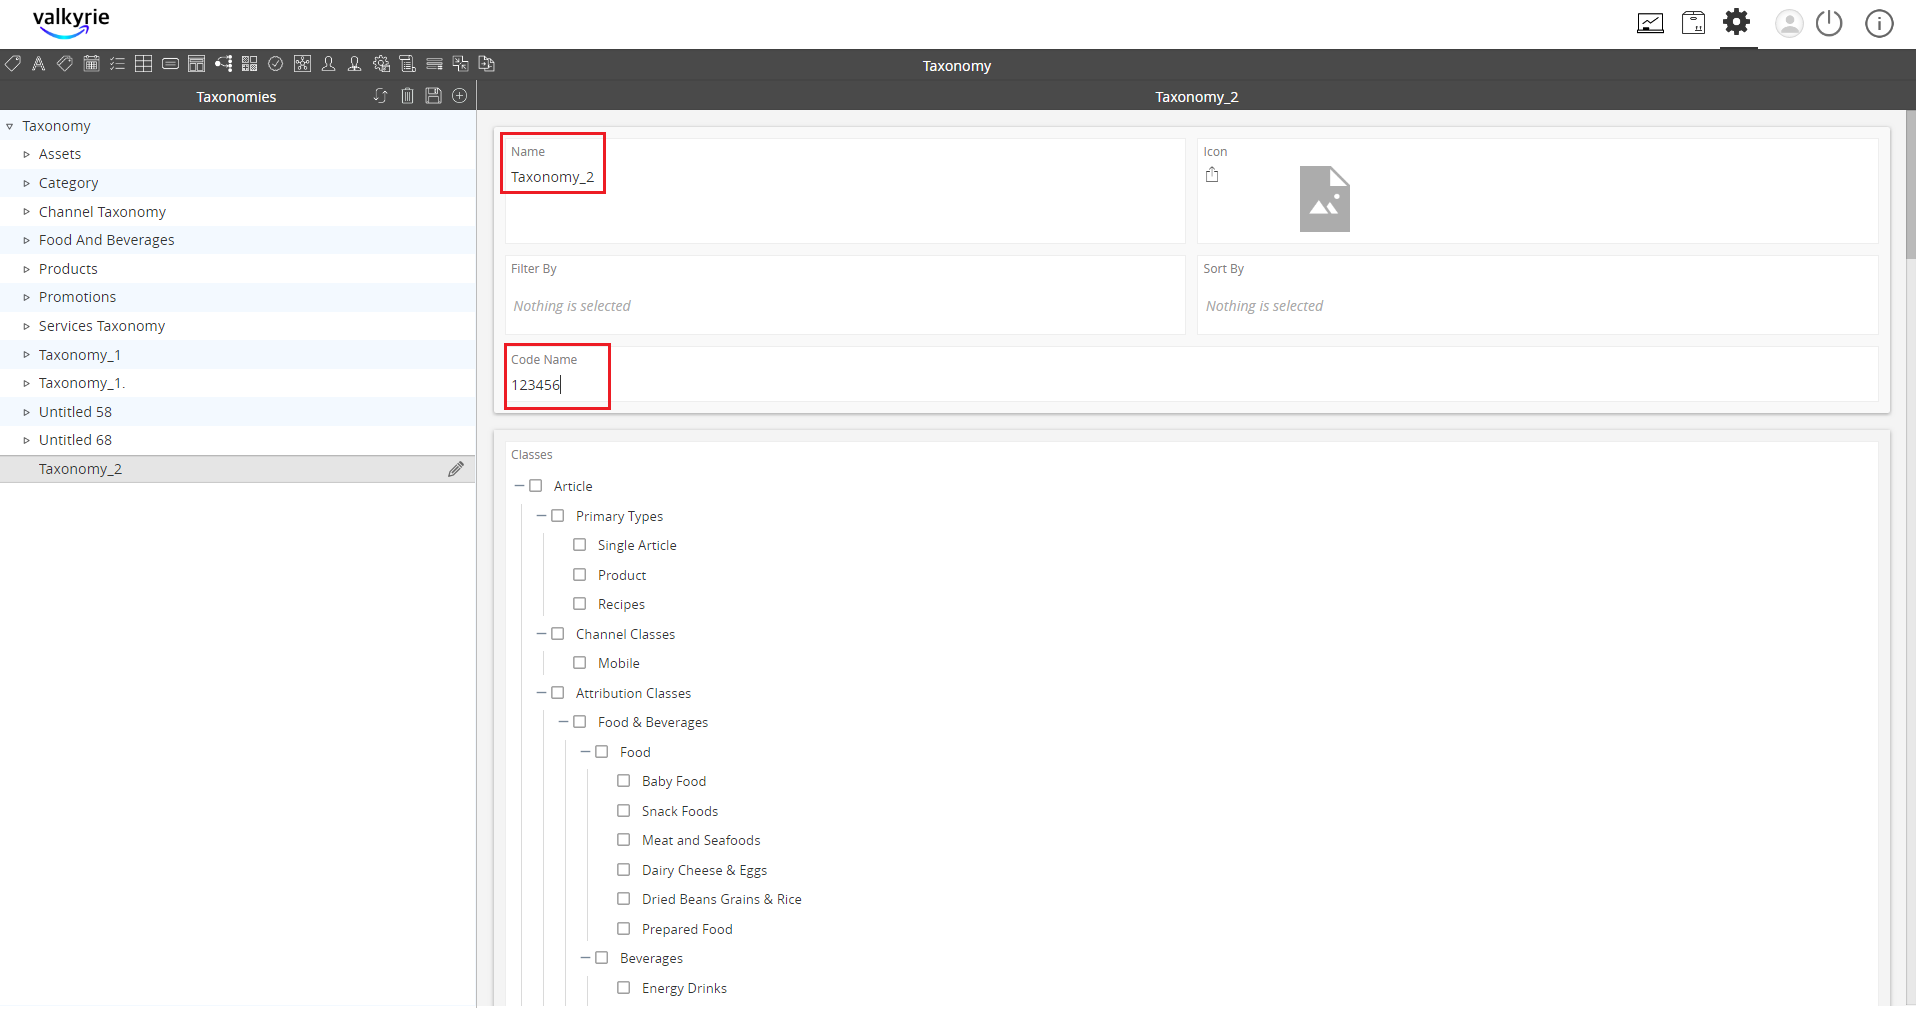Expand the Promotions tree node

coord(27,298)
